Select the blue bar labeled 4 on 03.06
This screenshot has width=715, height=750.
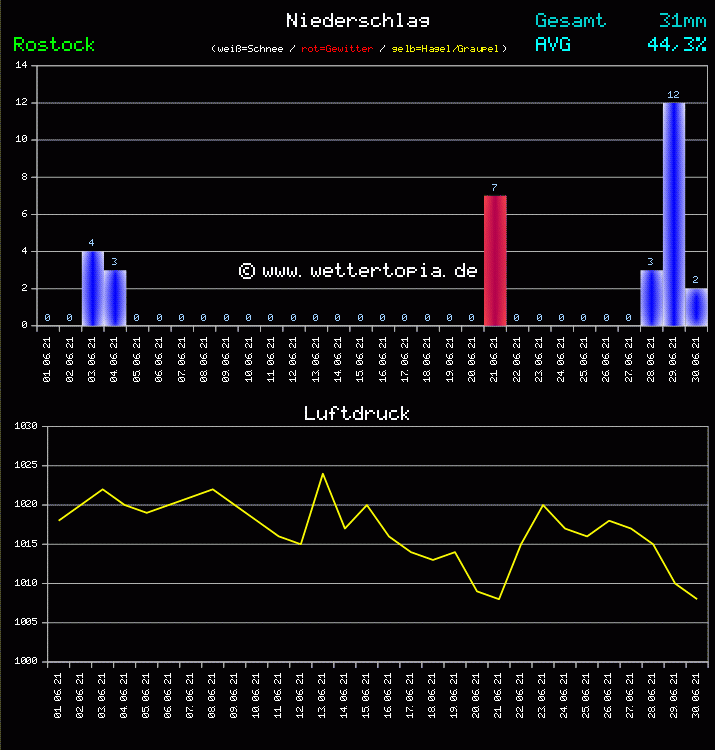click(92, 288)
